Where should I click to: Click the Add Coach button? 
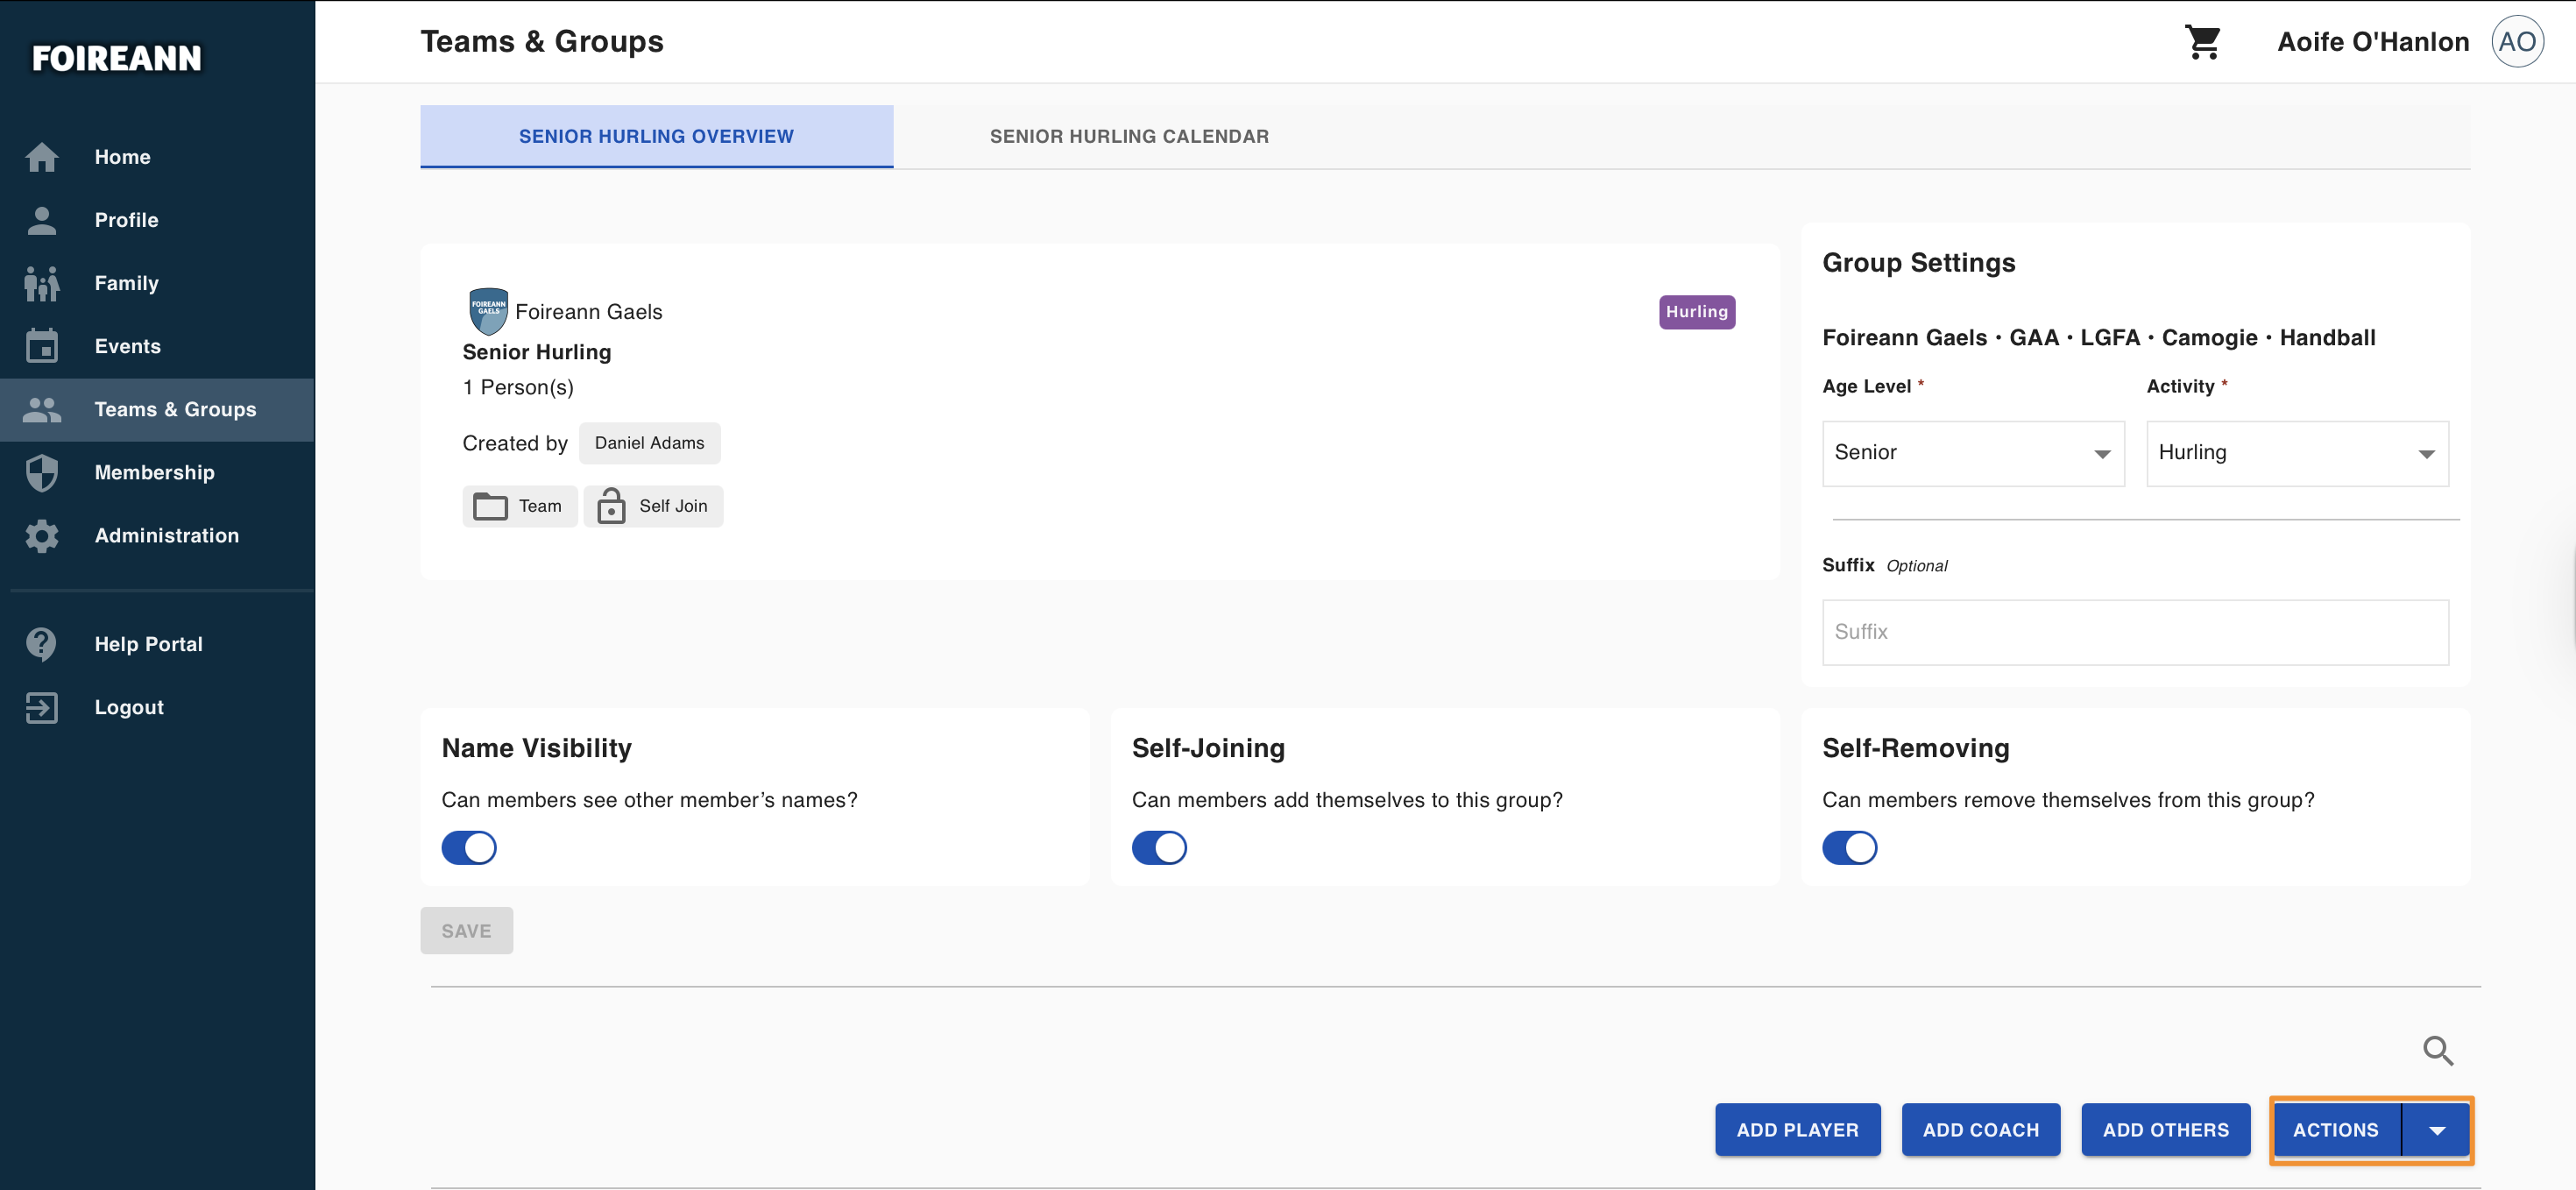point(1980,1130)
